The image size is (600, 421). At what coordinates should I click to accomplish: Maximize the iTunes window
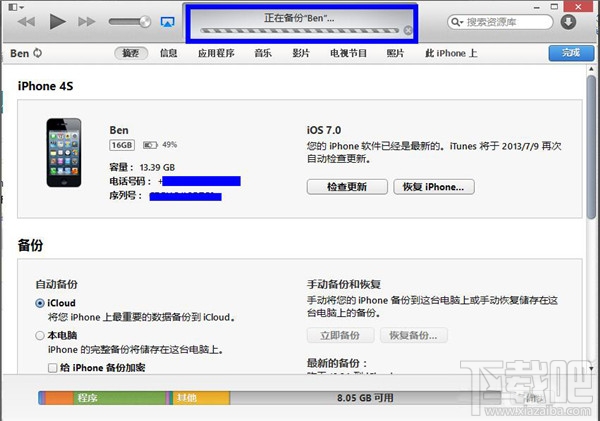click(x=554, y=7)
